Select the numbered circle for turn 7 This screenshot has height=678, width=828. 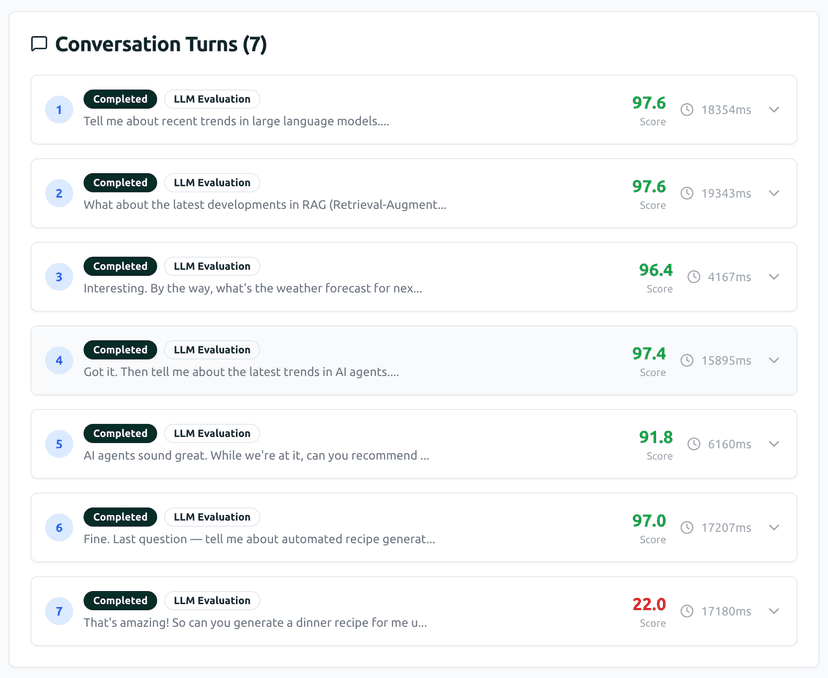[x=58, y=612]
